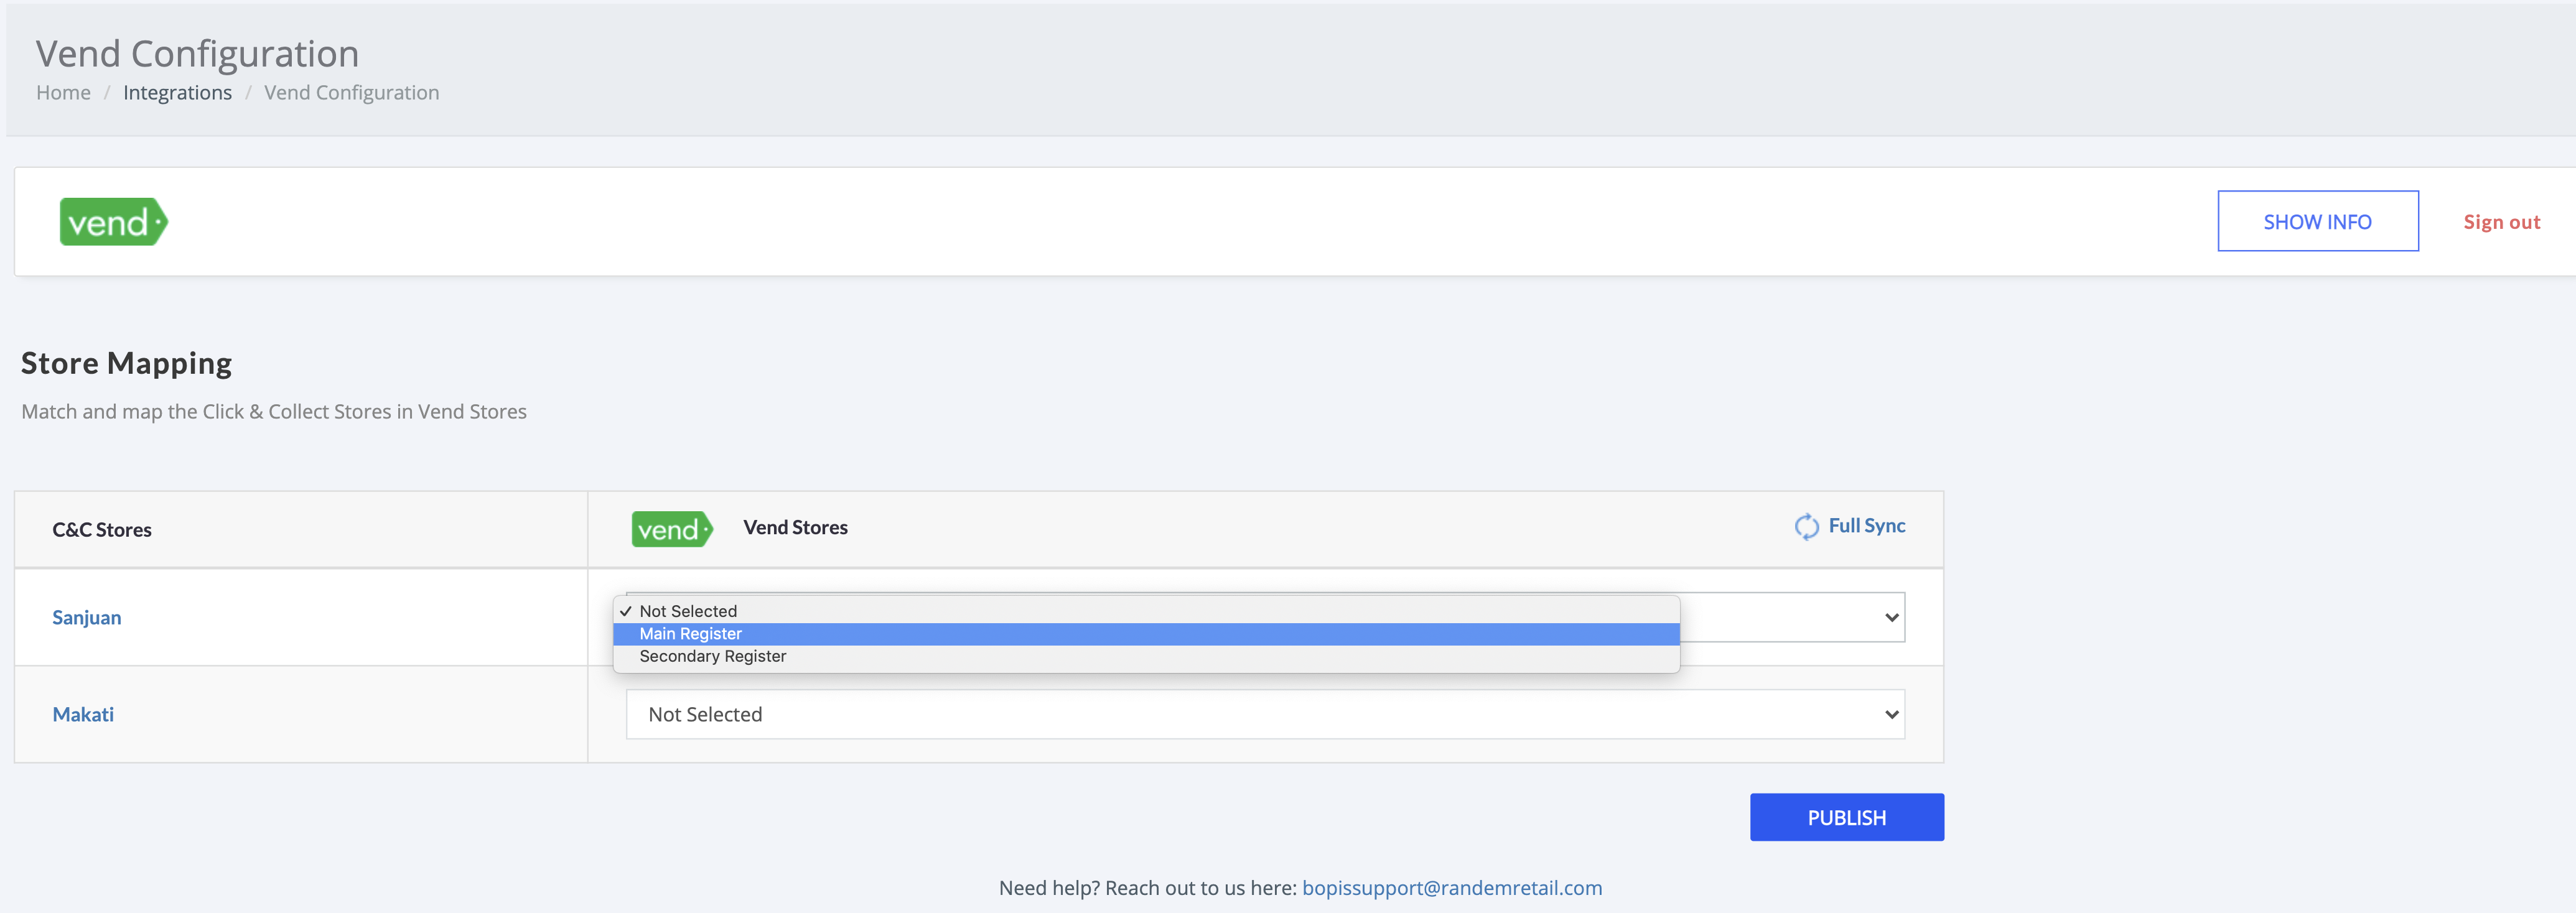Click Vend Configuration breadcrumb text
This screenshot has width=2576, height=913.
click(x=351, y=92)
